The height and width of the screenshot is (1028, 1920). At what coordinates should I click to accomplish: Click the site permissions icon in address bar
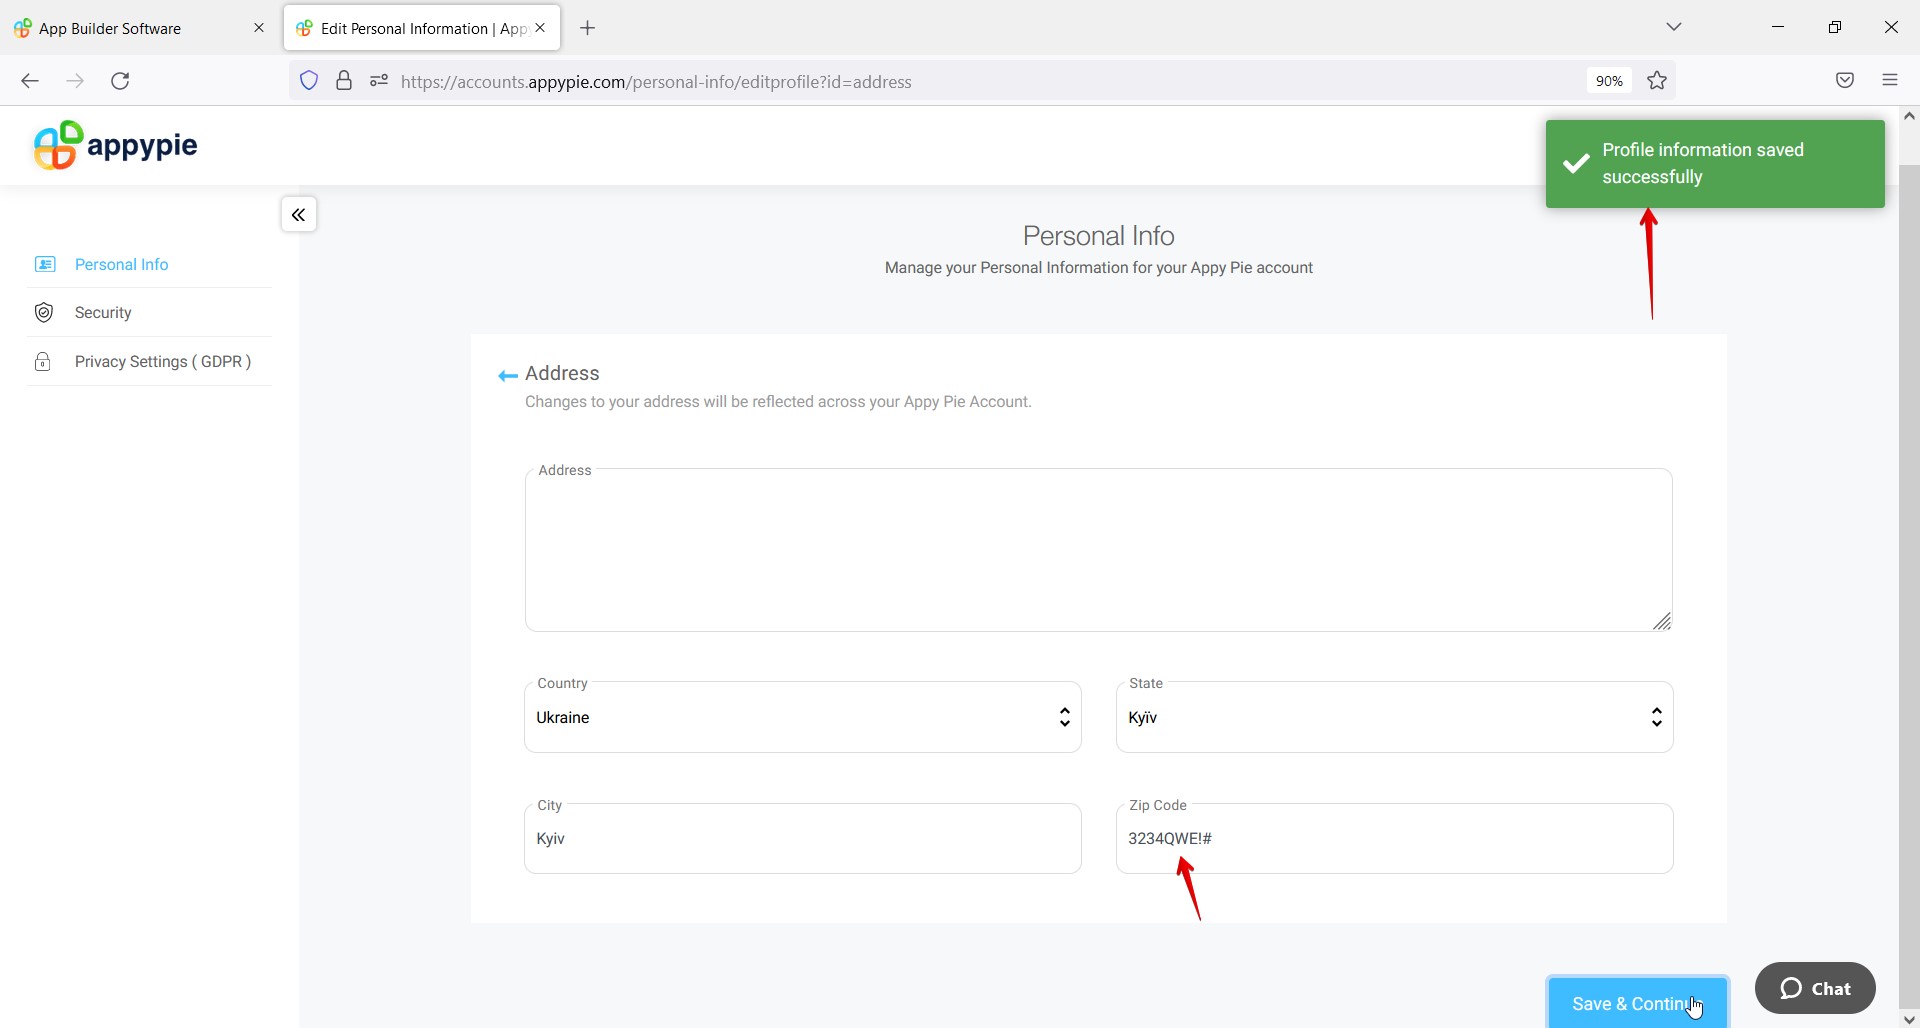[x=379, y=81]
